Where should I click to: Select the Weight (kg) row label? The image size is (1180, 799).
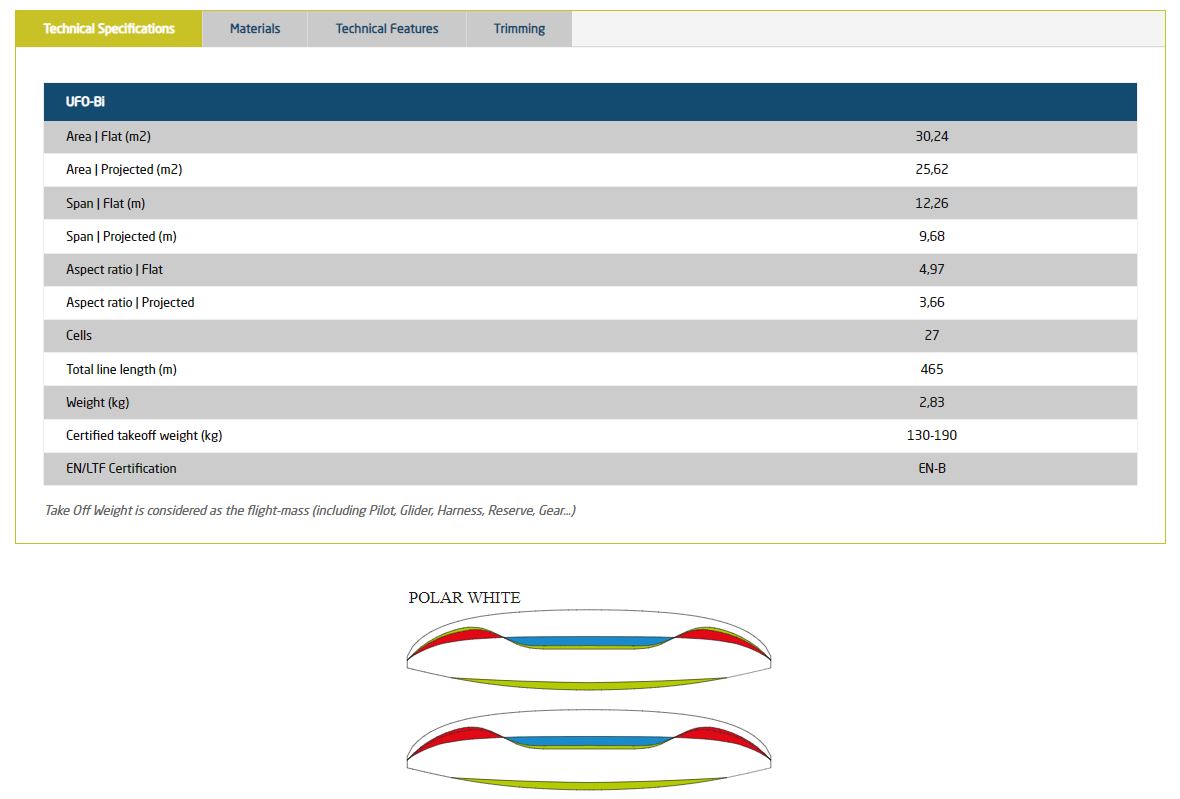pyautogui.click(x=97, y=402)
